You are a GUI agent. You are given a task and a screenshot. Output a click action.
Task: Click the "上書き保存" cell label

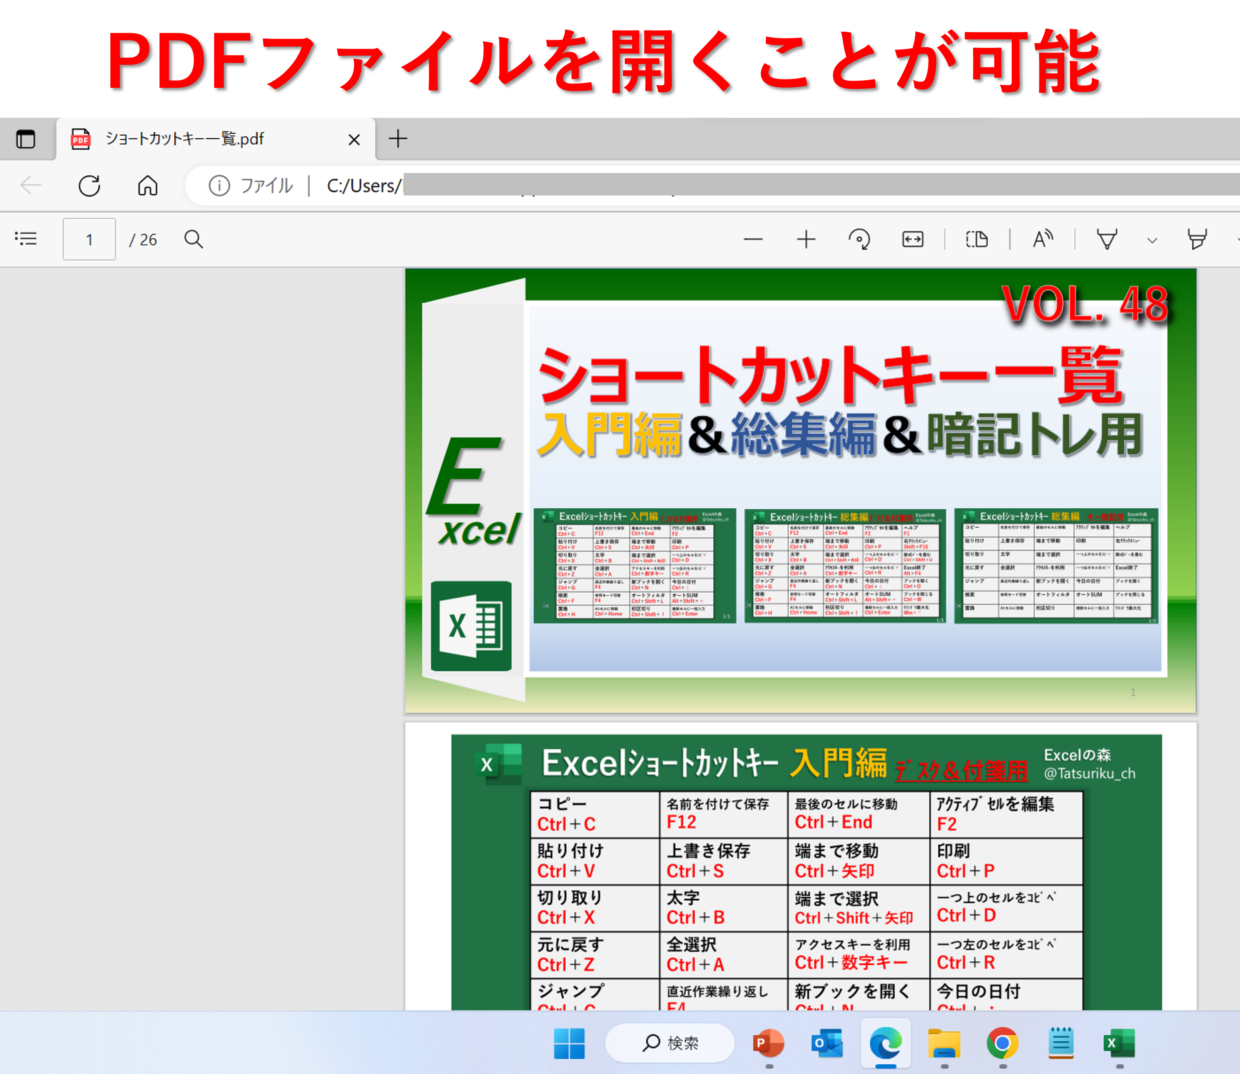click(x=708, y=850)
